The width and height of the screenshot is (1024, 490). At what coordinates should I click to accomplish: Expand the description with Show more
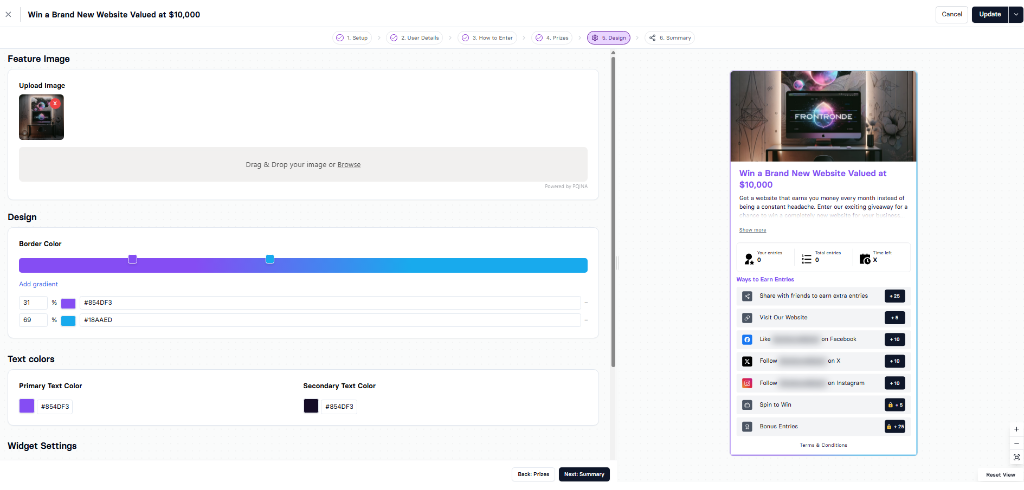[753, 230]
